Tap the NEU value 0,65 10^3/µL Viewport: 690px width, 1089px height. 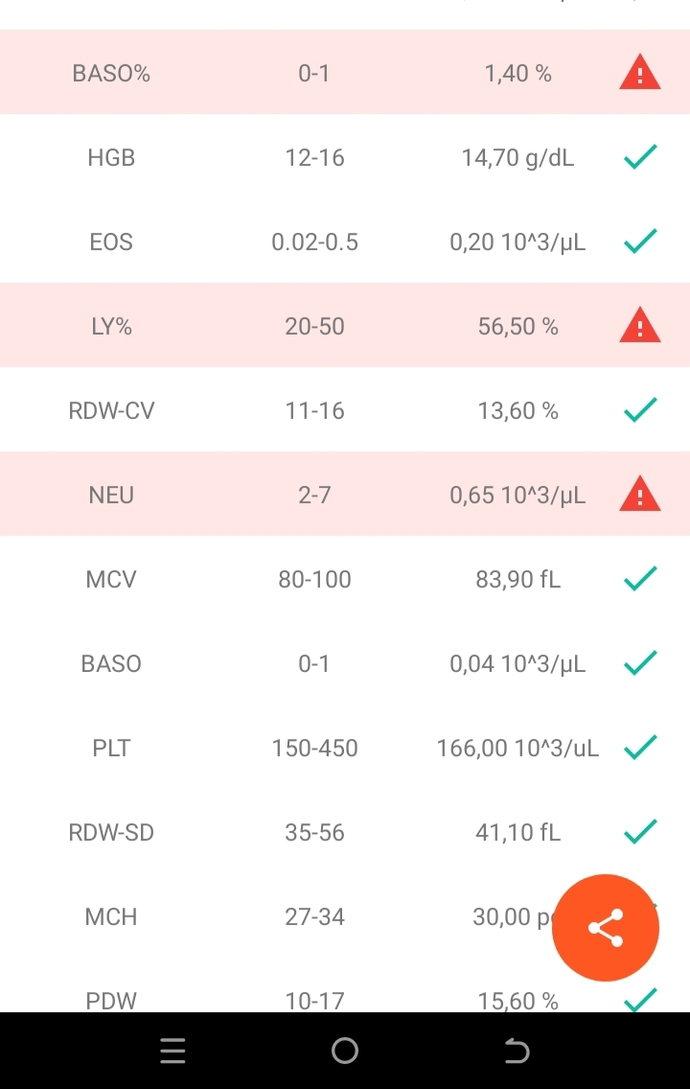pos(518,495)
